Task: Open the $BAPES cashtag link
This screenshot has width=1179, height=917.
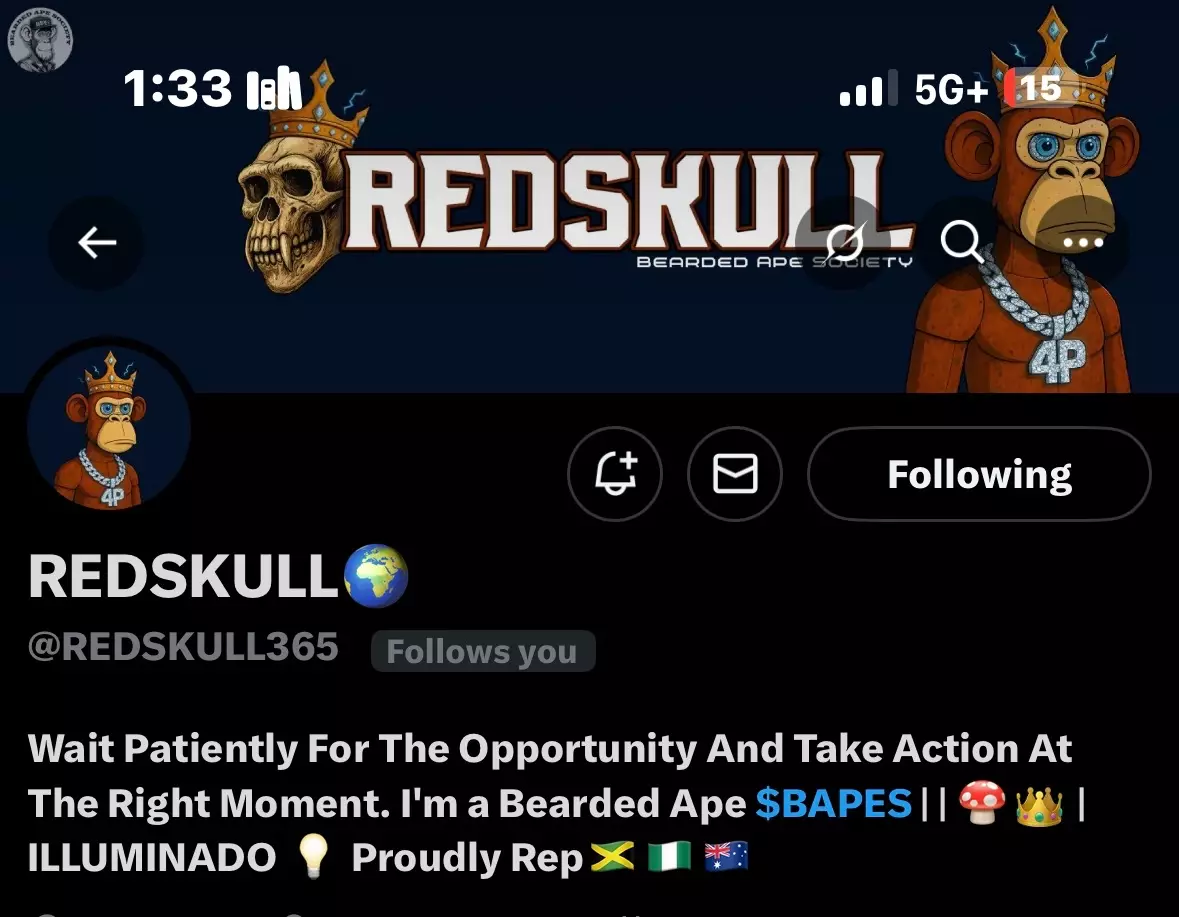Action: pyautogui.click(x=833, y=803)
